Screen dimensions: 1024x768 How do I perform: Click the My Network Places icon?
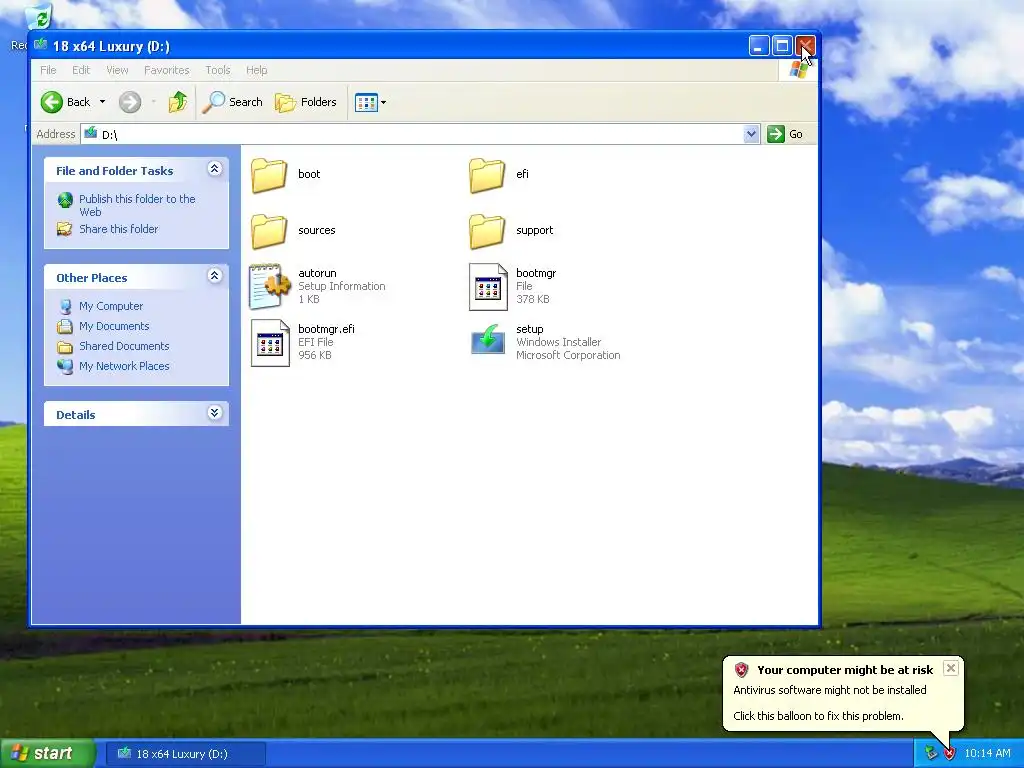click(65, 366)
